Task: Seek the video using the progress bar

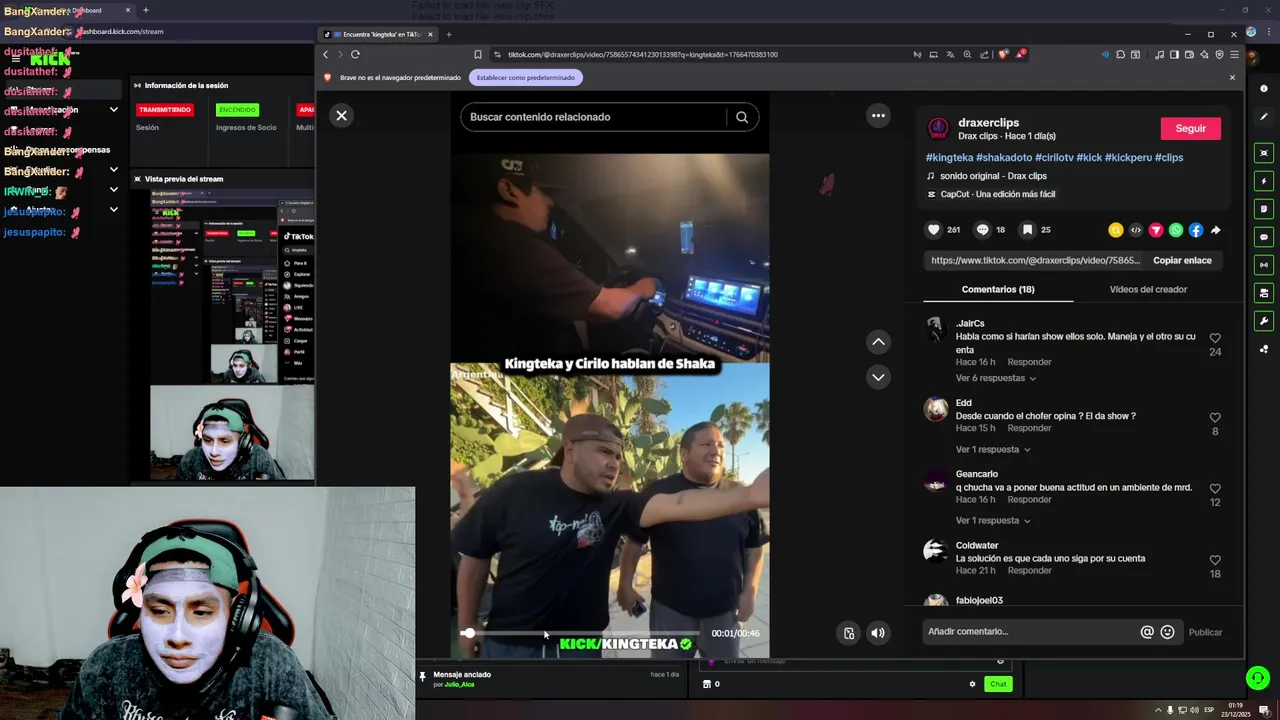Action: [x=581, y=633]
